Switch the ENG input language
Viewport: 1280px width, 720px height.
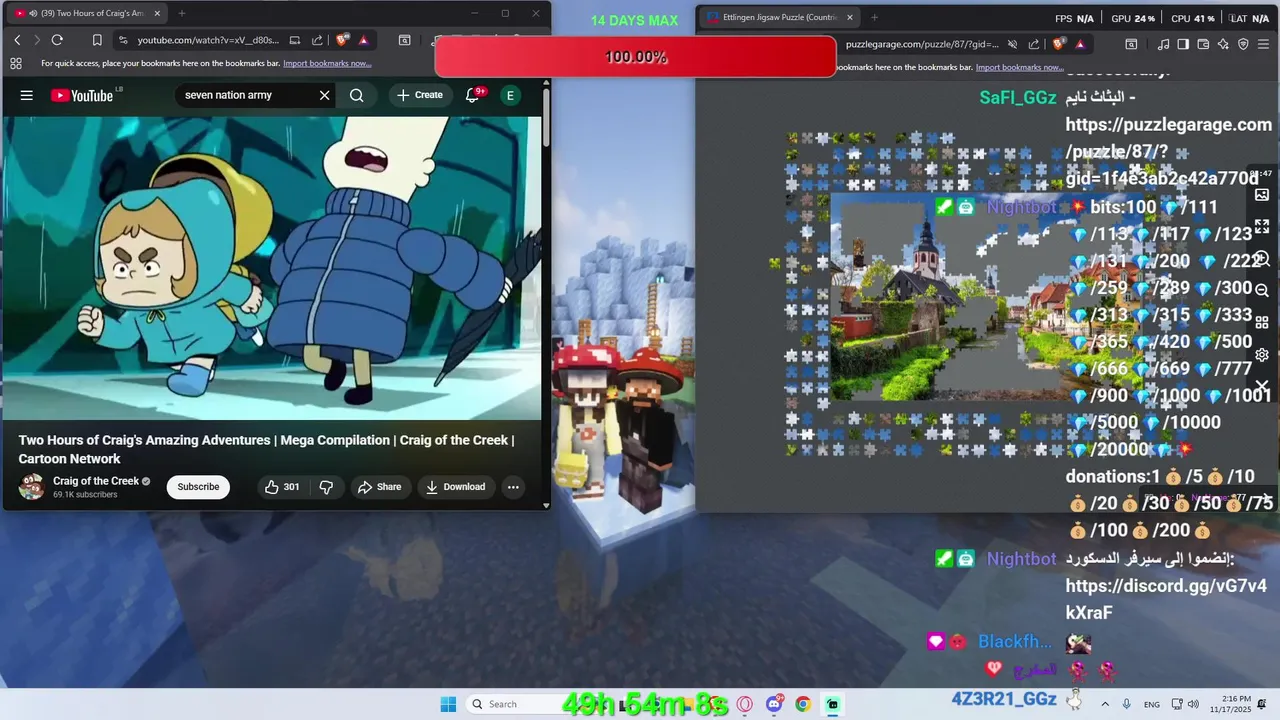pos(1152,704)
